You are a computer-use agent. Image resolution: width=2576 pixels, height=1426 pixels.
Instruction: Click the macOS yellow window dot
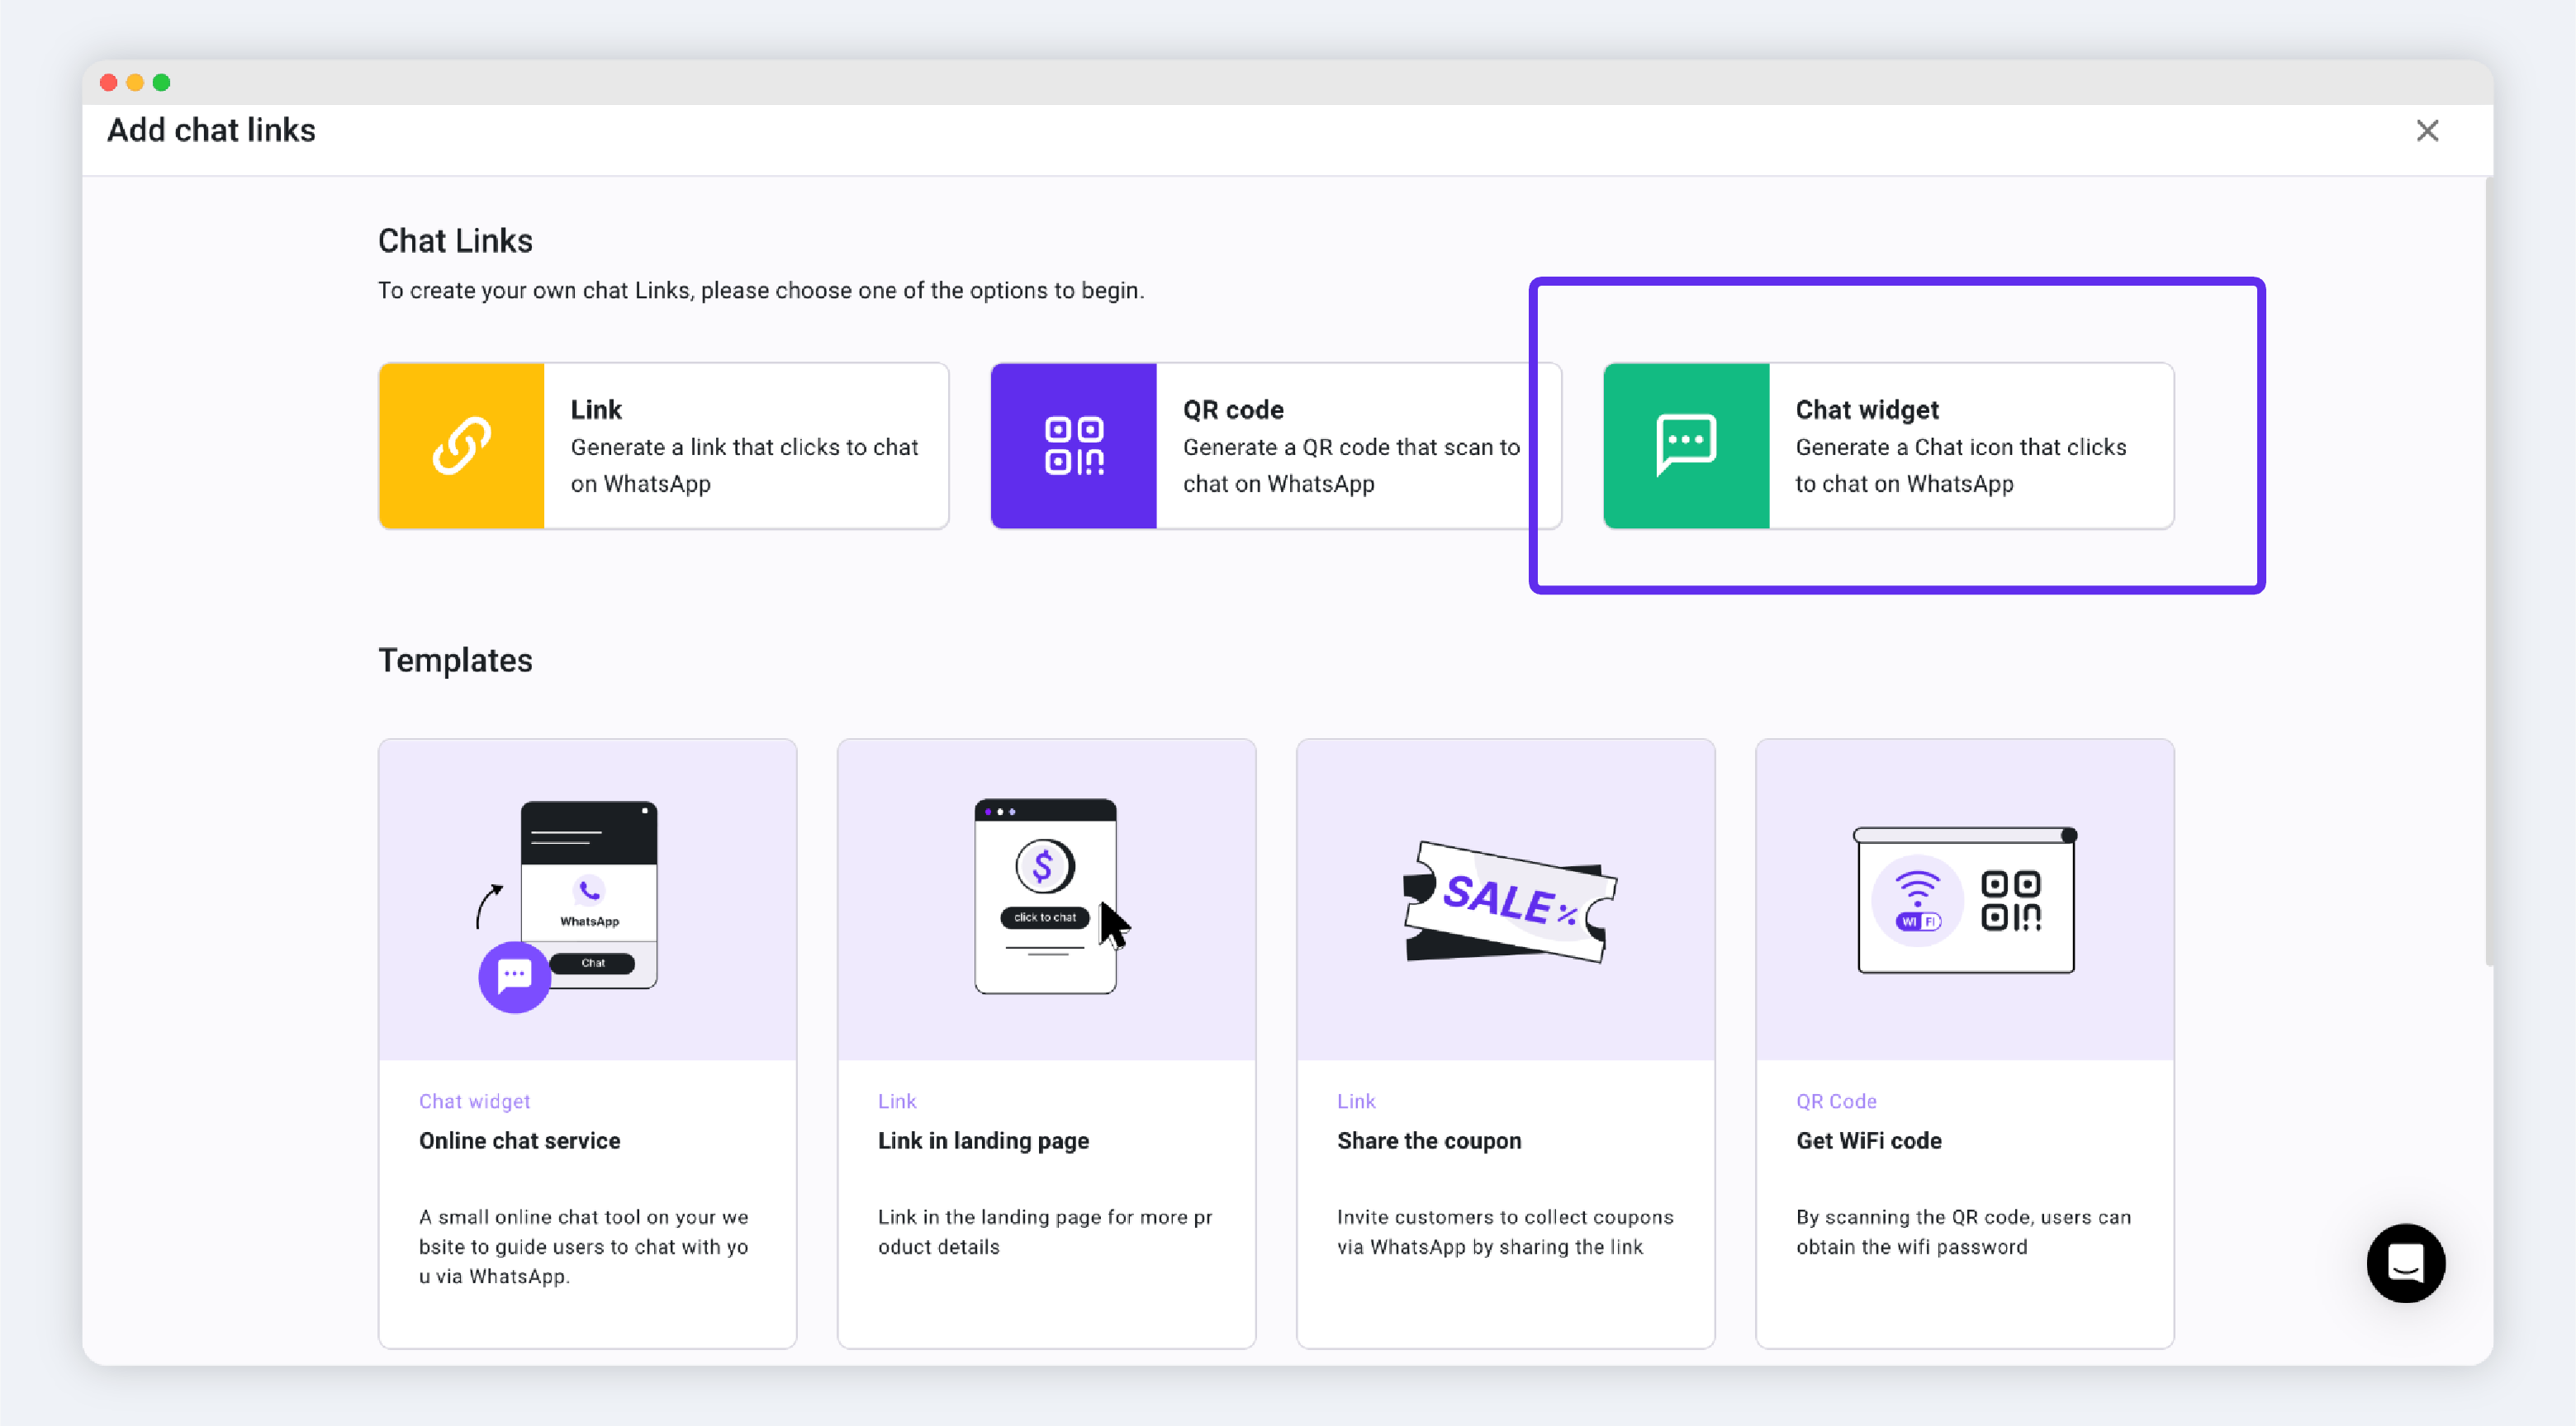click(x=135, y=82)
